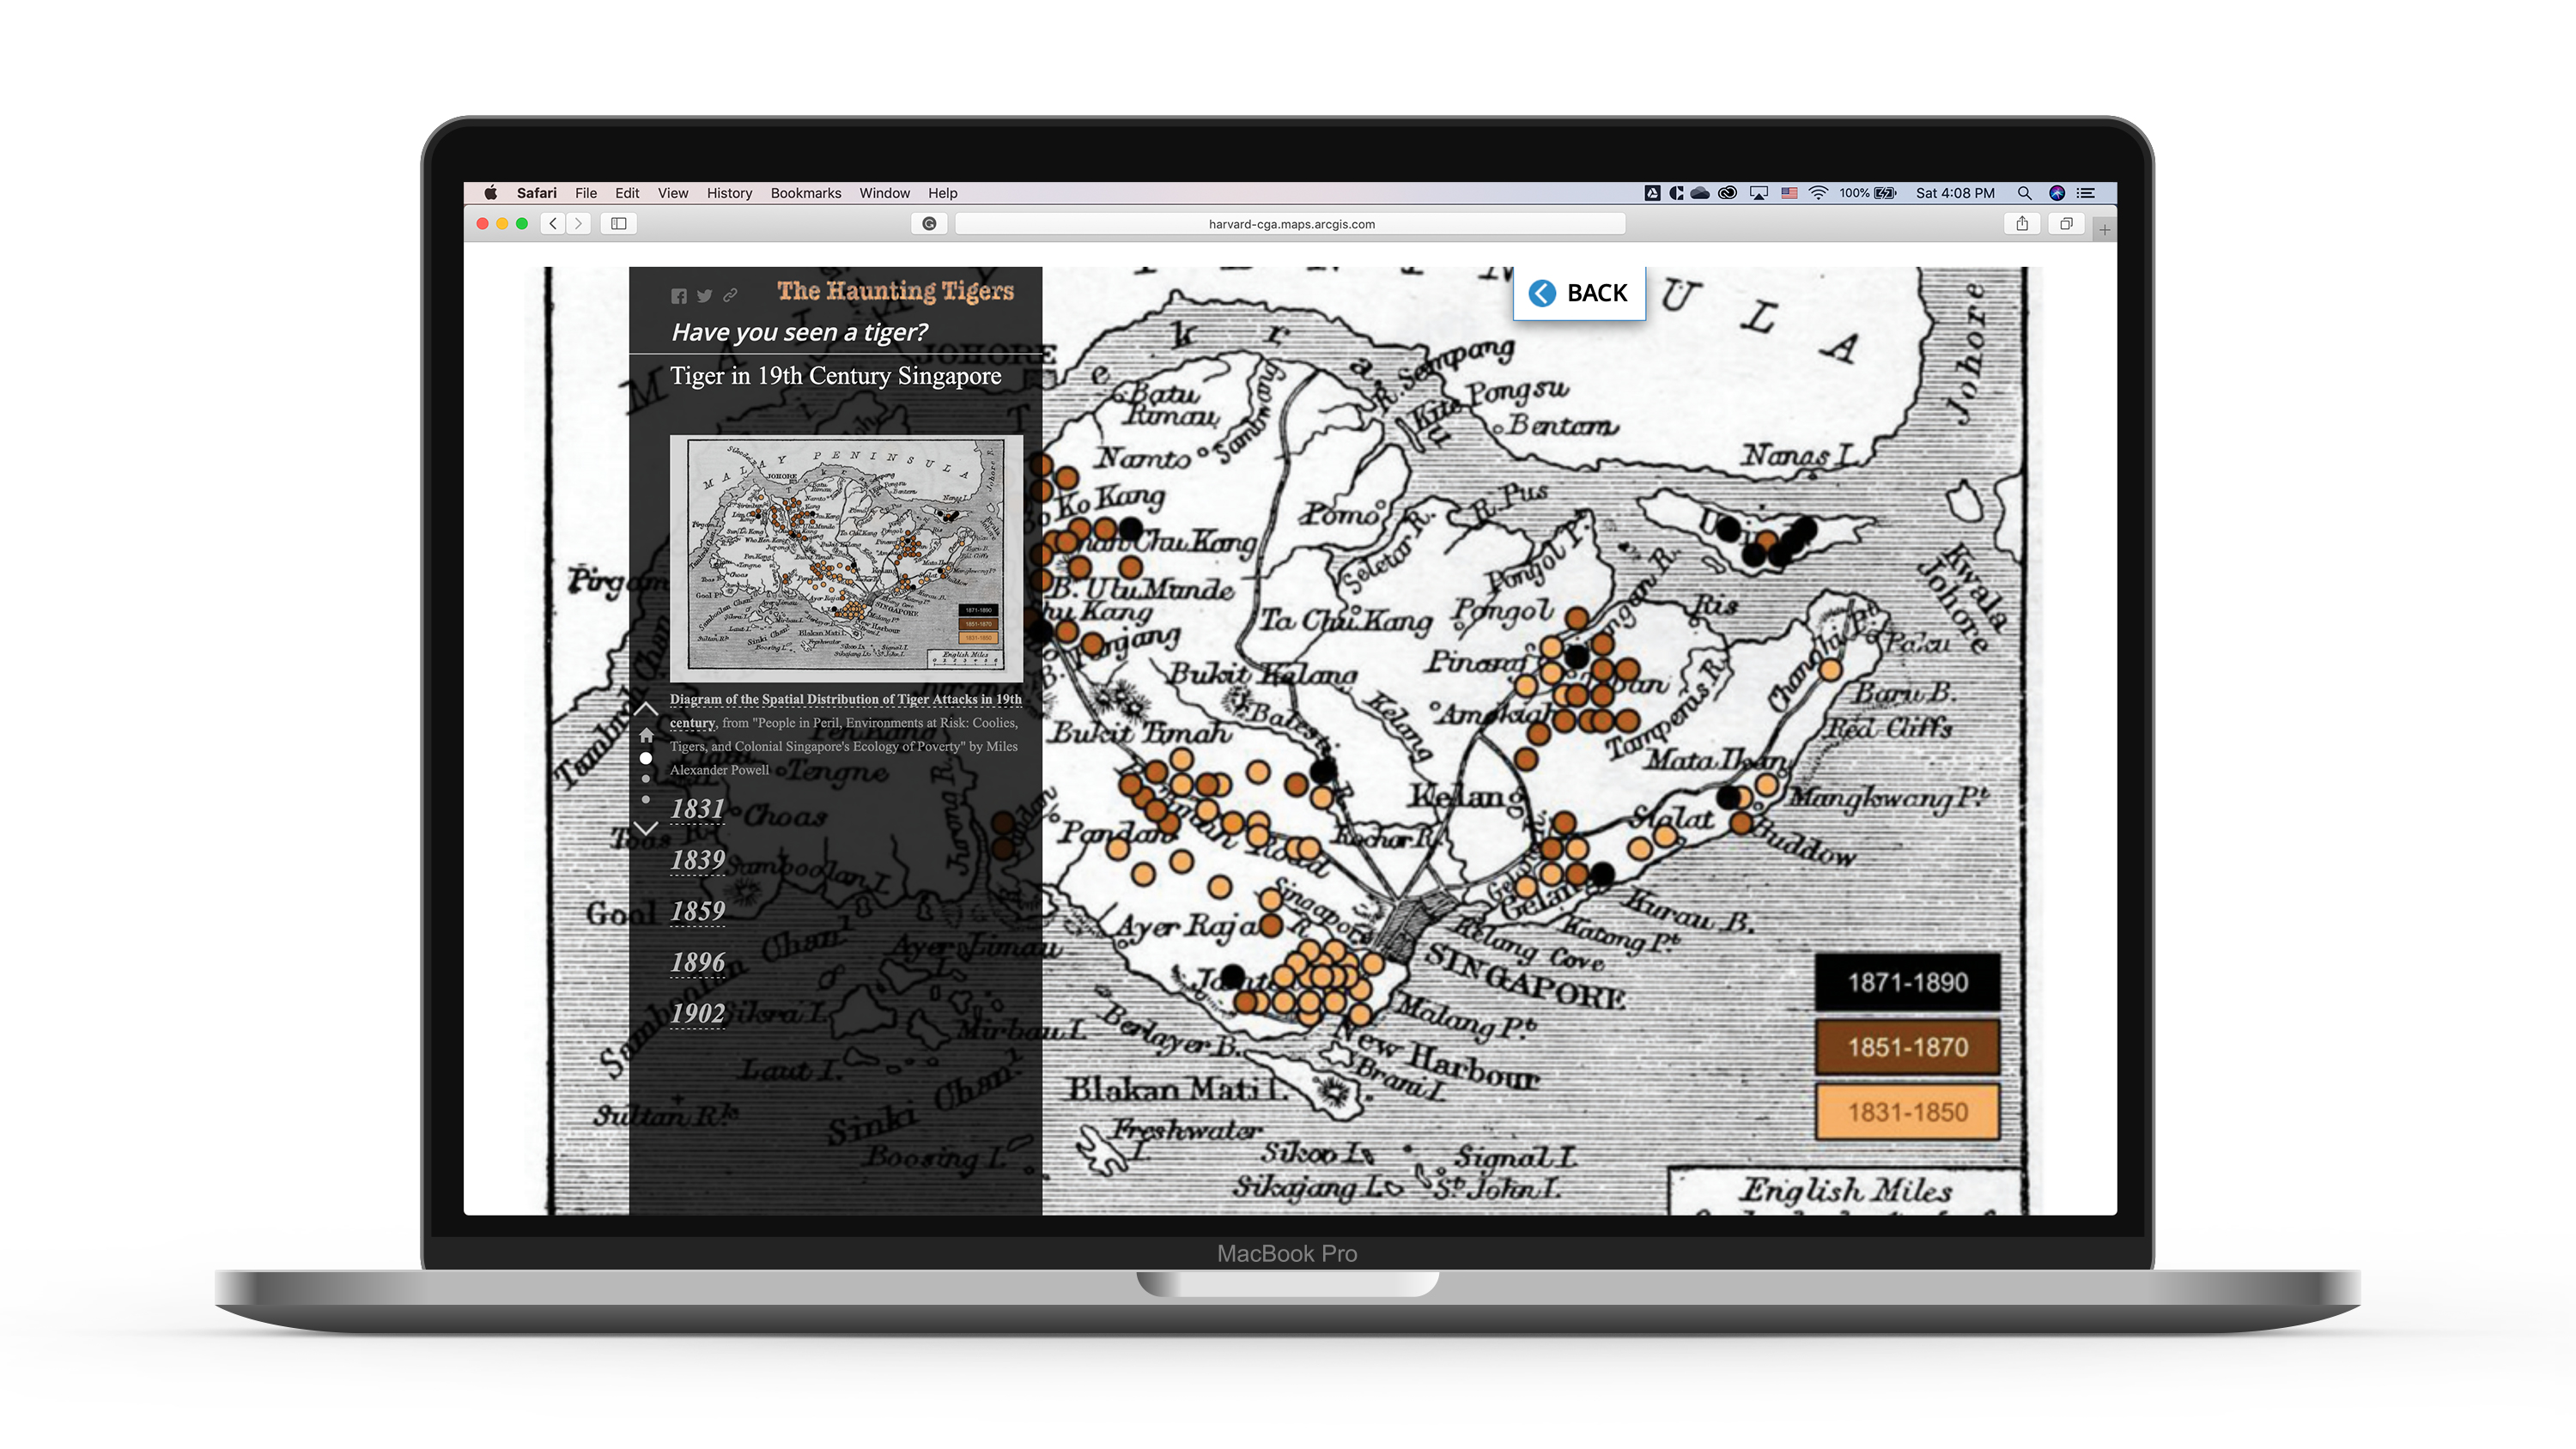
Task: Open the Bookmarks menu
Action: coord(805,193)
